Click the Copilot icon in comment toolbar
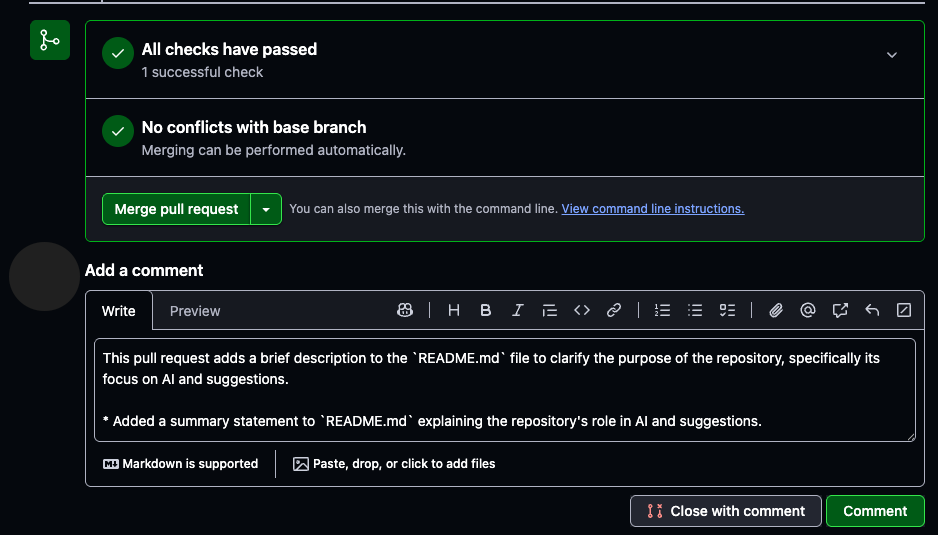 [405, 310]
